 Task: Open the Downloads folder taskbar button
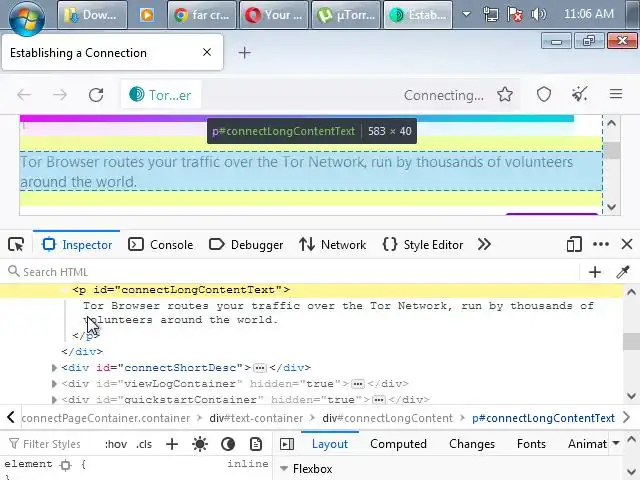click(92, 15)
